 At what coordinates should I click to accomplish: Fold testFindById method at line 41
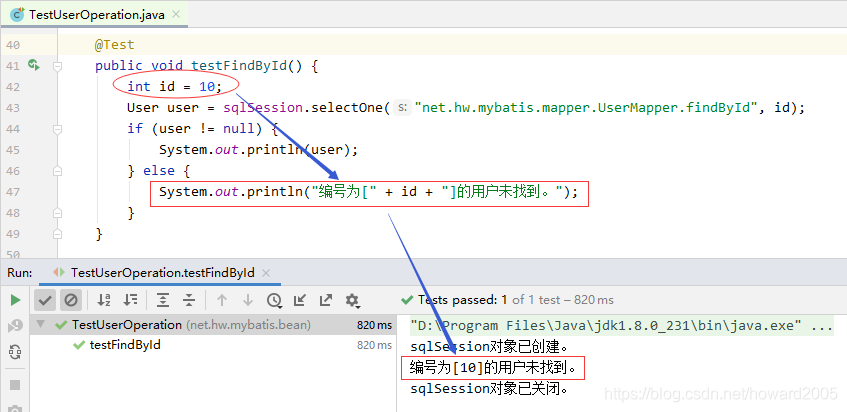pyautogui.click(x=57, y=66)
